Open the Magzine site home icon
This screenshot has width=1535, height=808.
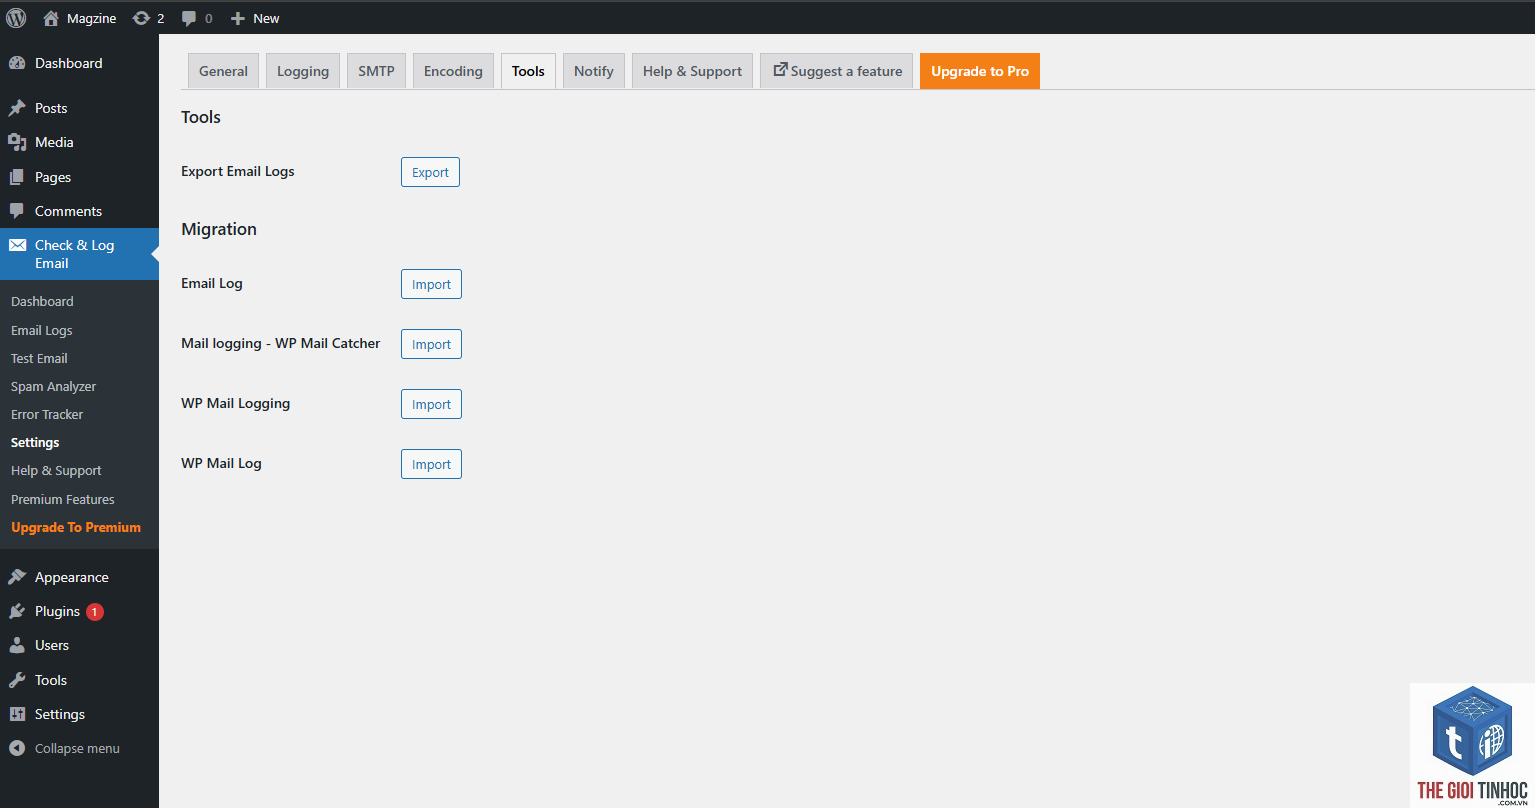tap(51, 18)
